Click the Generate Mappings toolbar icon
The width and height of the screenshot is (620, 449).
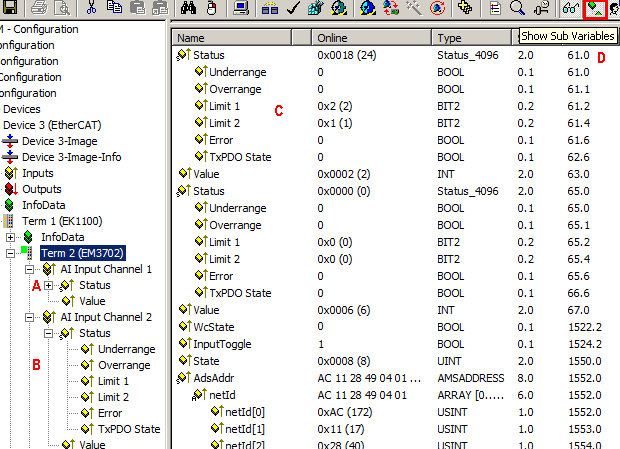[x=270, y=7]
